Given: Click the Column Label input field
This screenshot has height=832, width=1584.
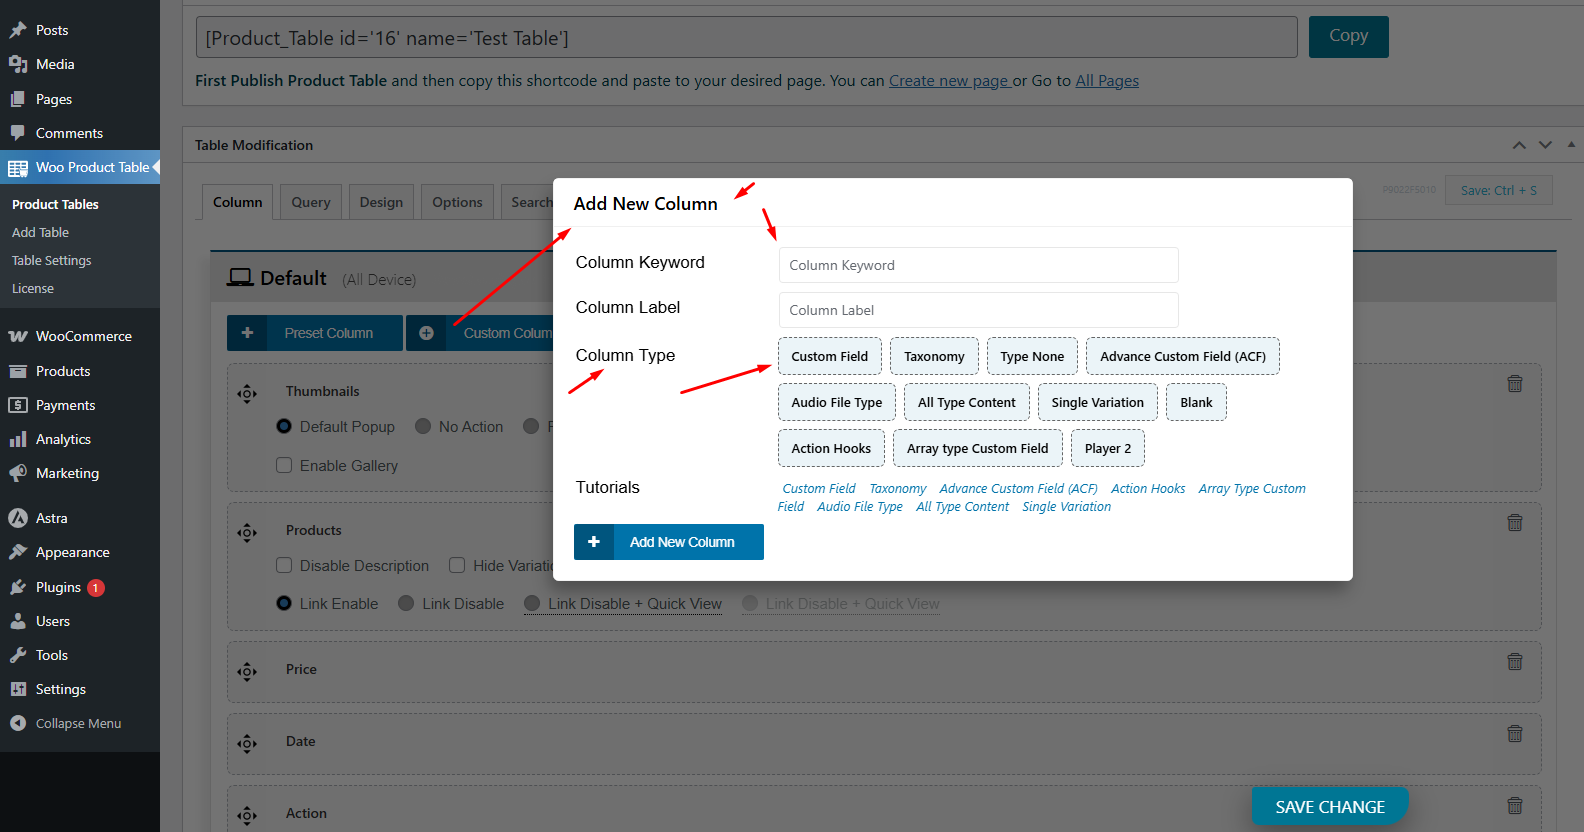Looking at the screenshot, I should coord(978,310).
